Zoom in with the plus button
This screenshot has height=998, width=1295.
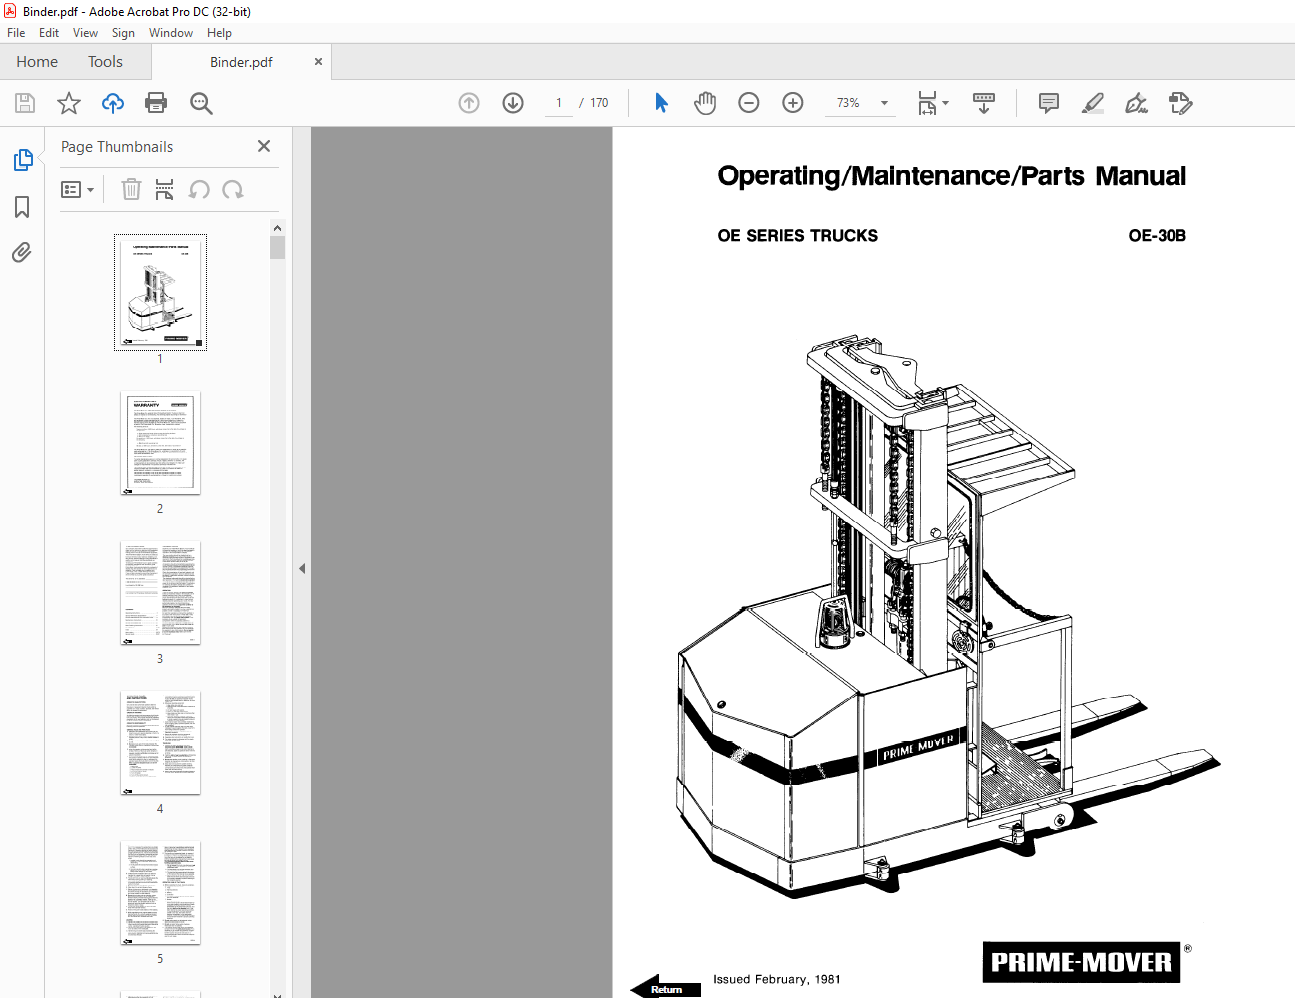(793, 103)
